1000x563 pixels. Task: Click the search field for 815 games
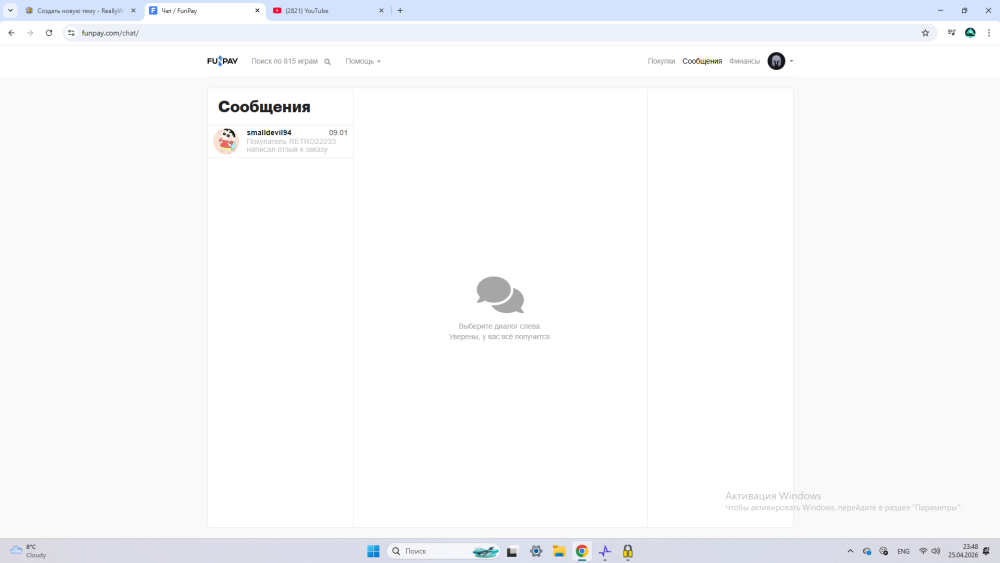[x=284, y=61]
